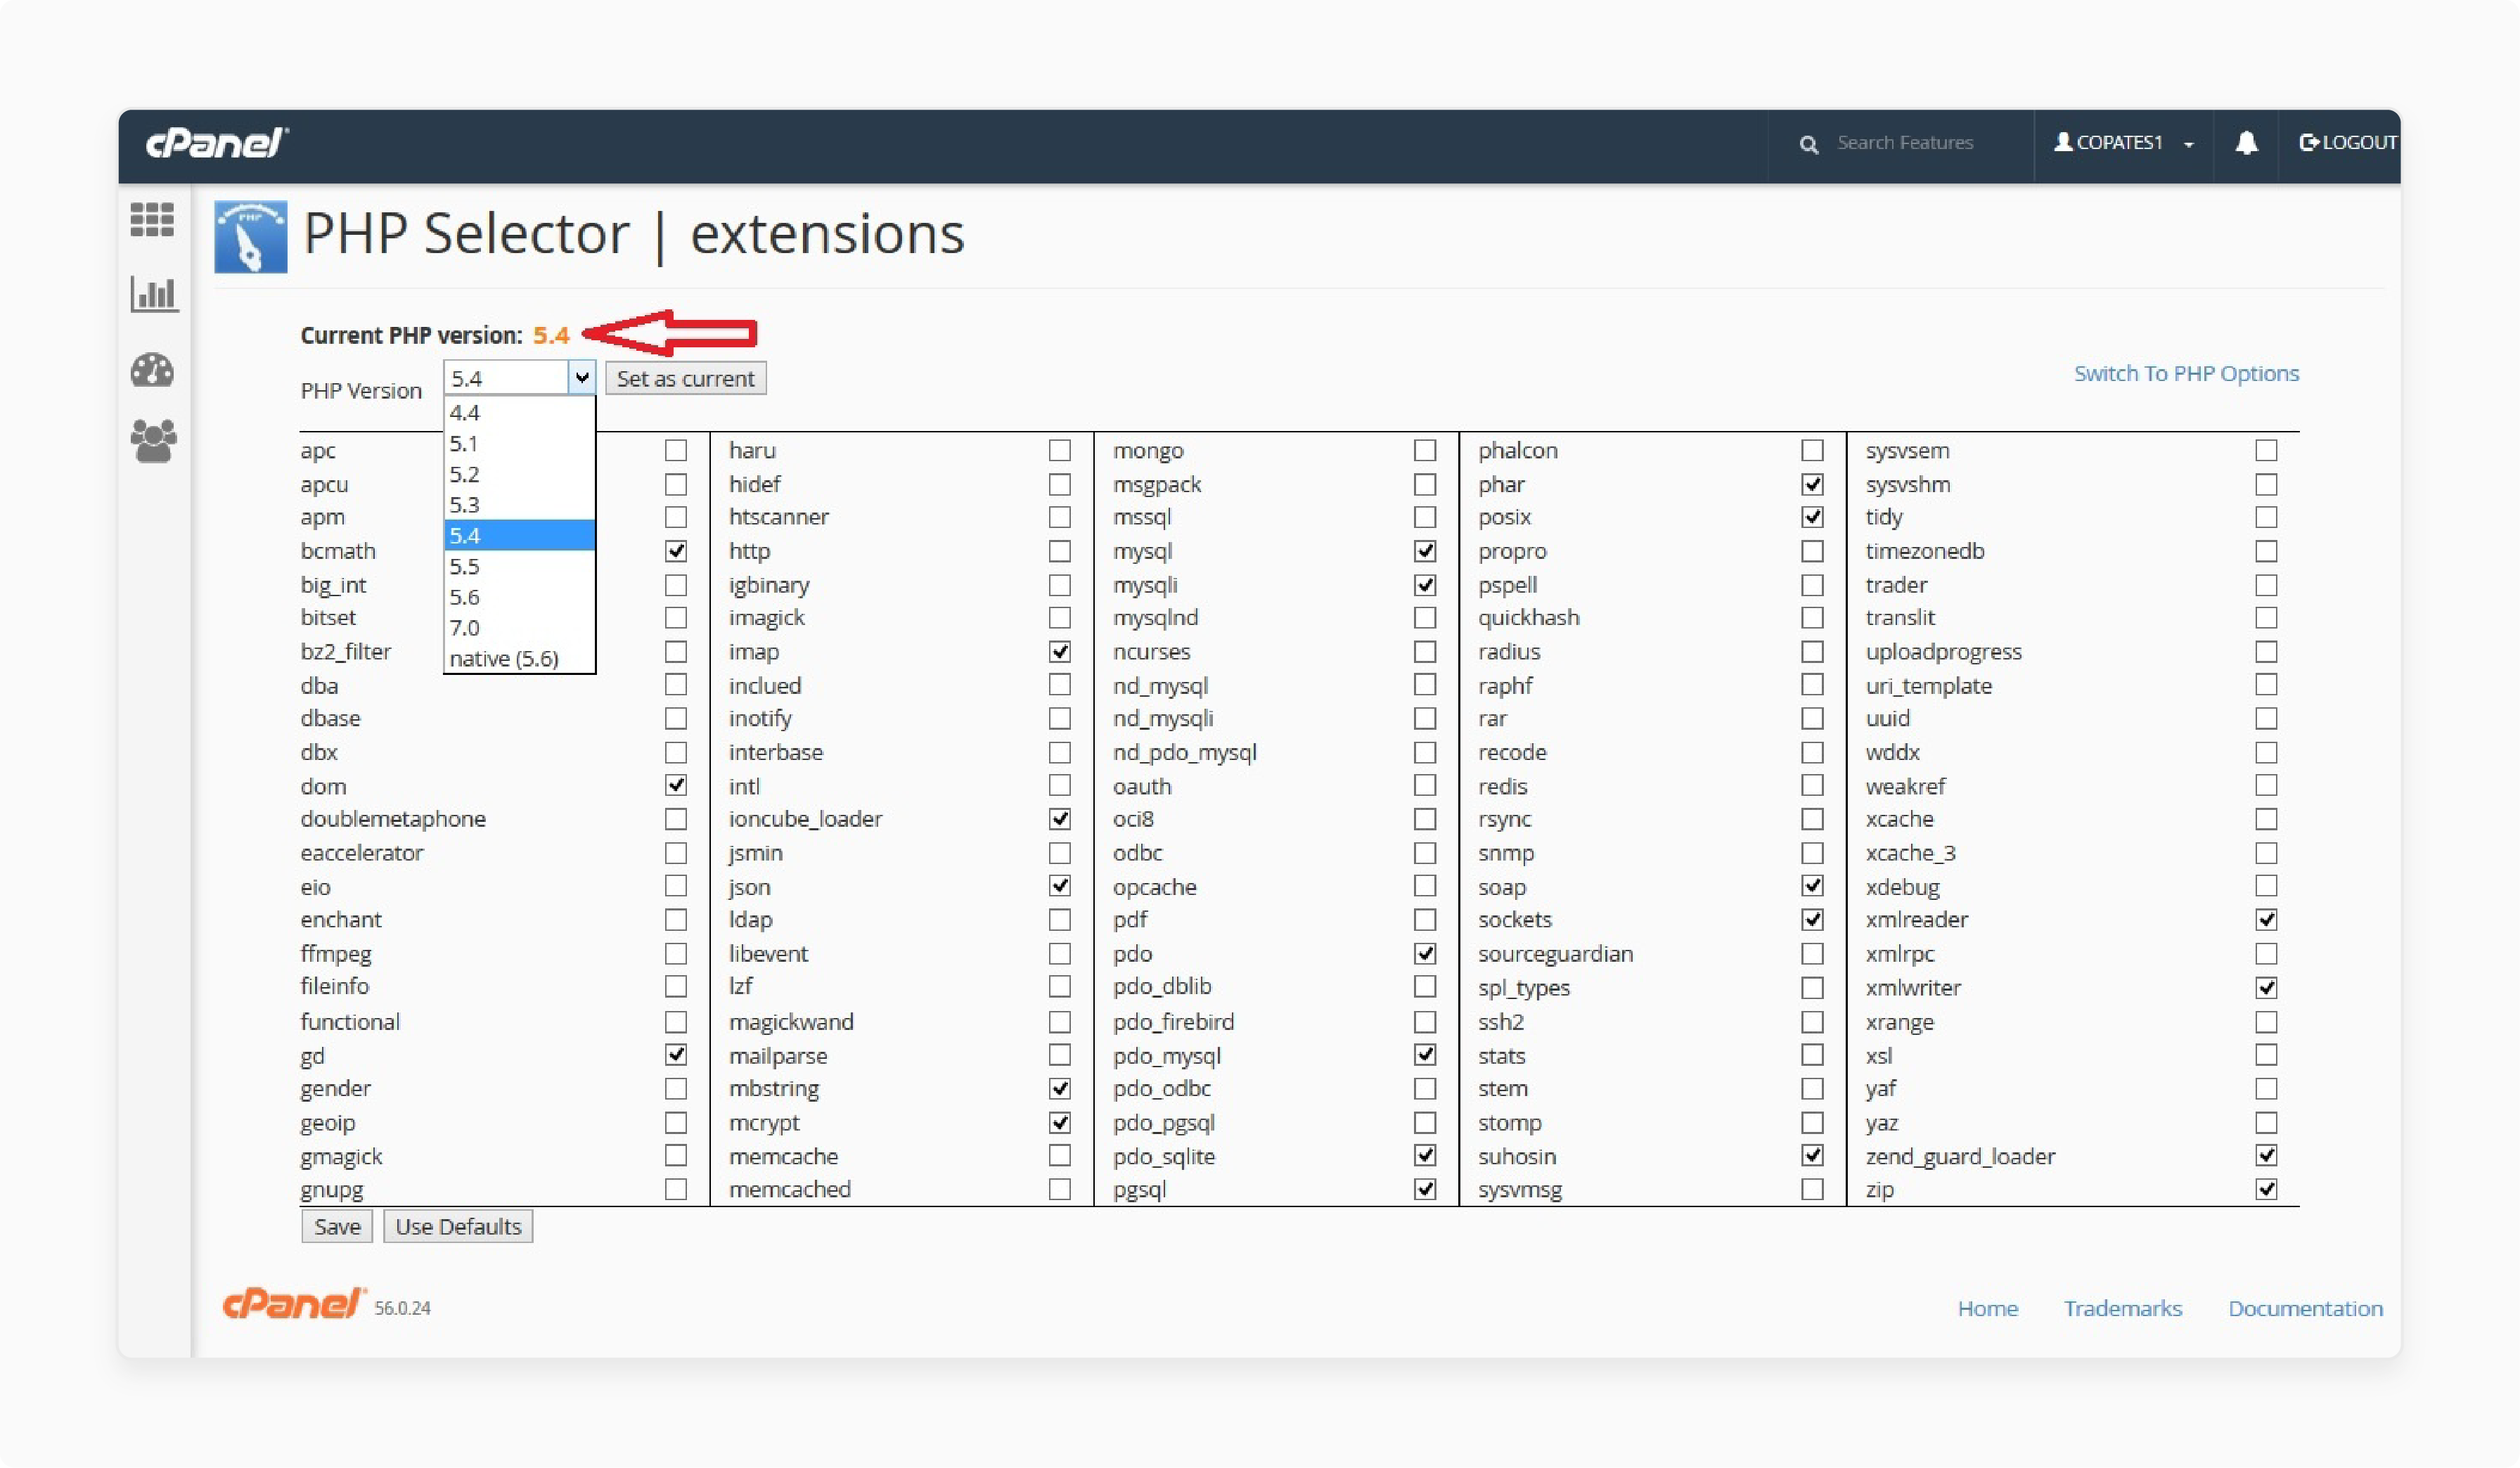
Task: Enable the apc extension checkbox
Action: (676, 451)
